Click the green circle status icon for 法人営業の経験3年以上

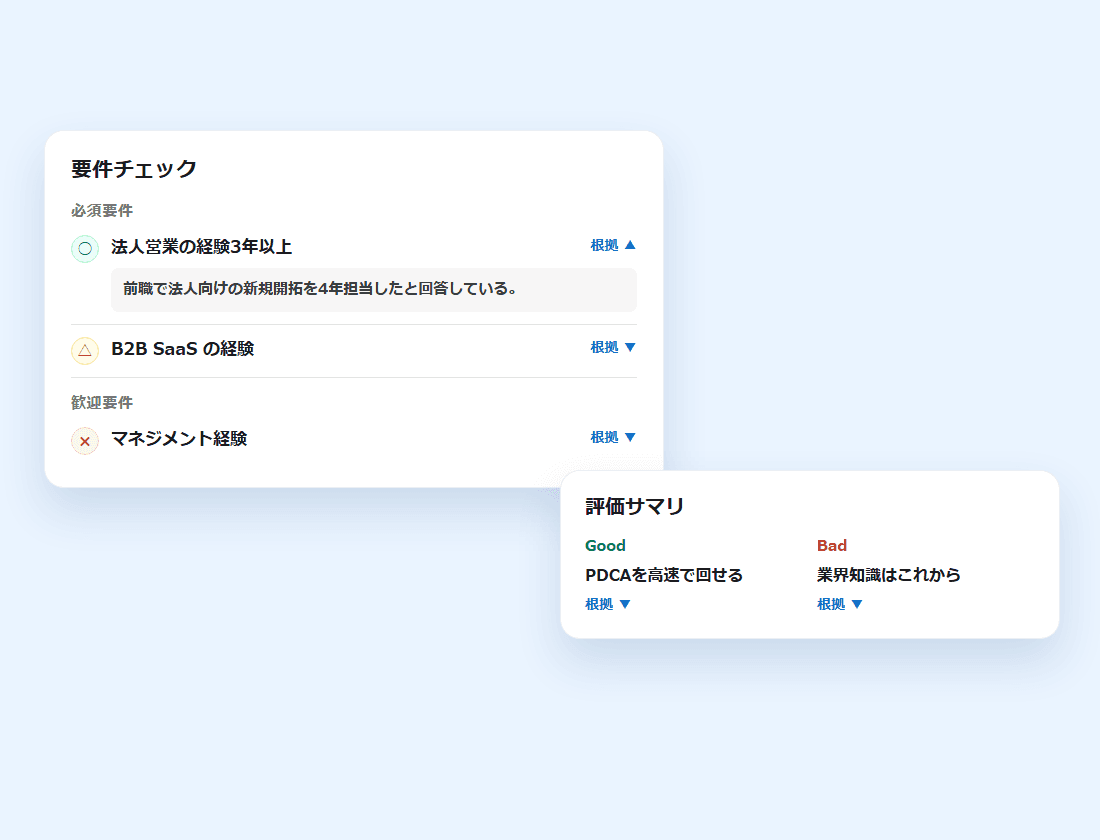[85, 248]
